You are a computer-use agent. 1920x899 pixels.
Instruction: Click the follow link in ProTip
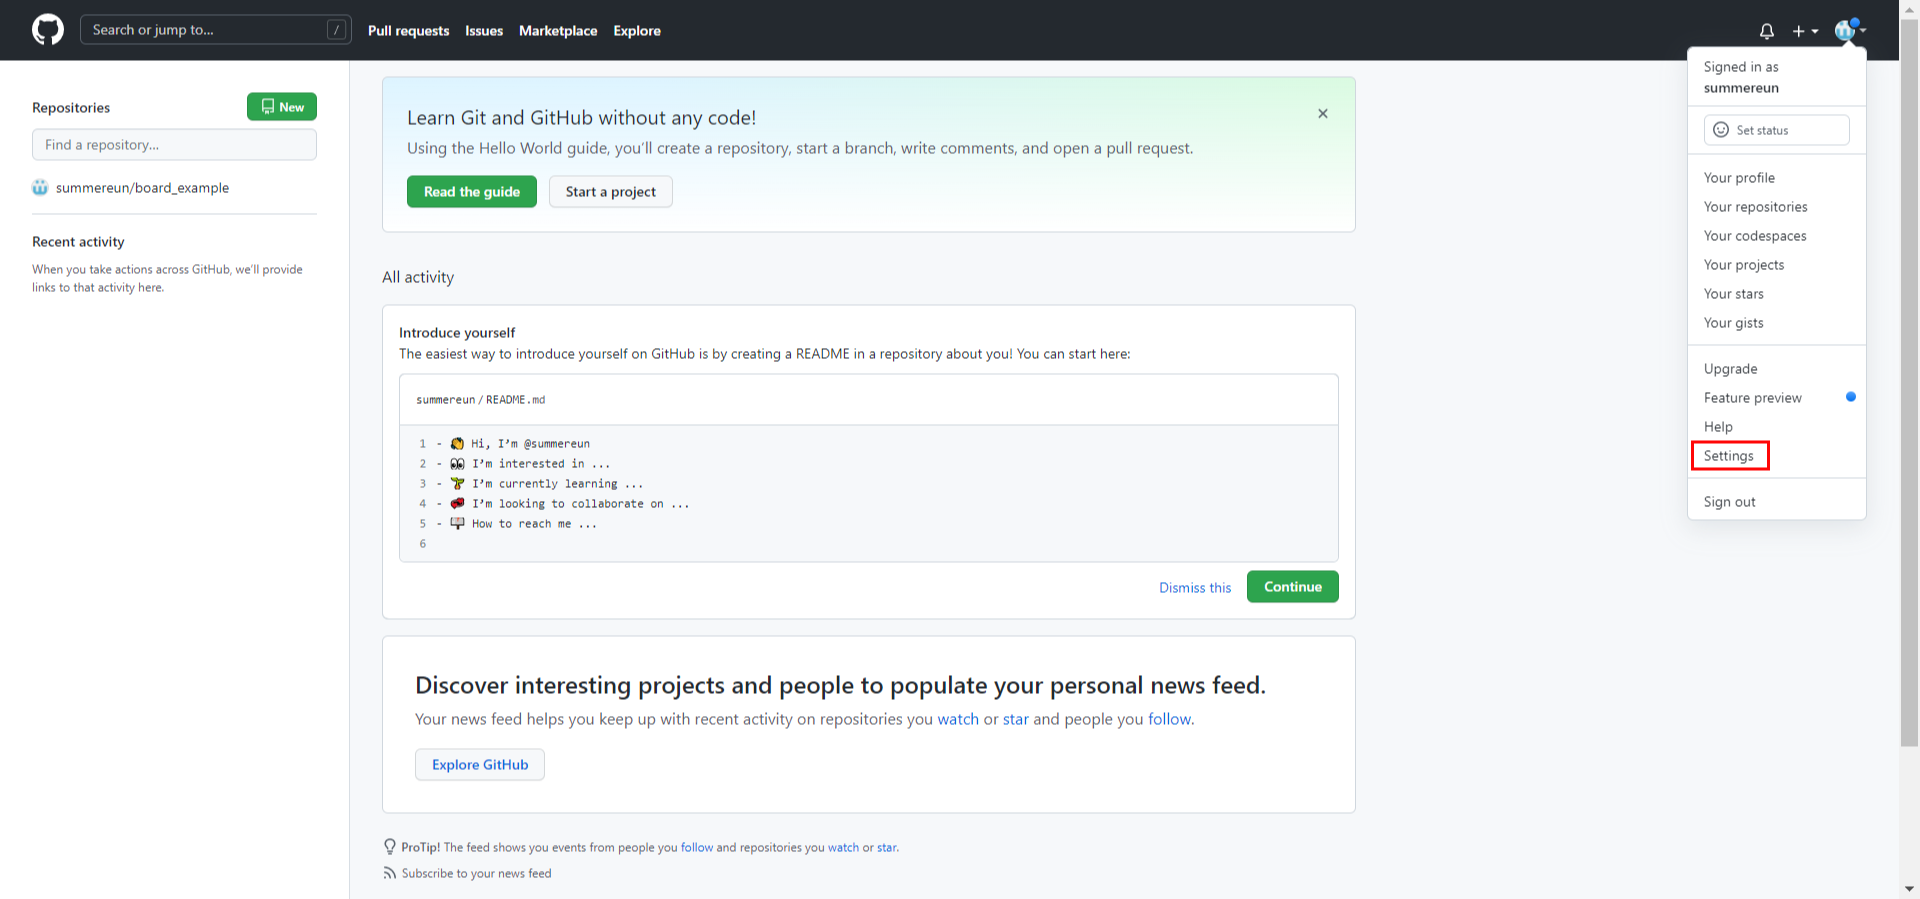(697, 848)
